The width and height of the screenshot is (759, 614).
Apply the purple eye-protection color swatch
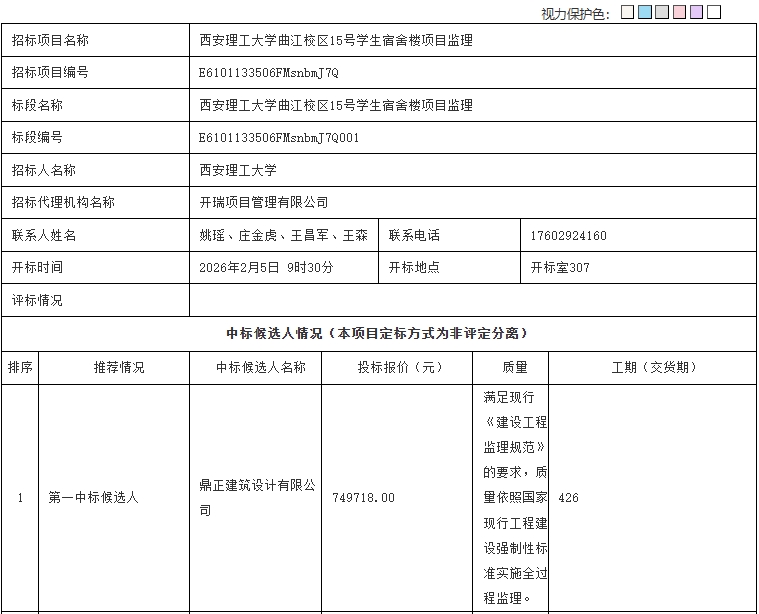tap(696, 13)
